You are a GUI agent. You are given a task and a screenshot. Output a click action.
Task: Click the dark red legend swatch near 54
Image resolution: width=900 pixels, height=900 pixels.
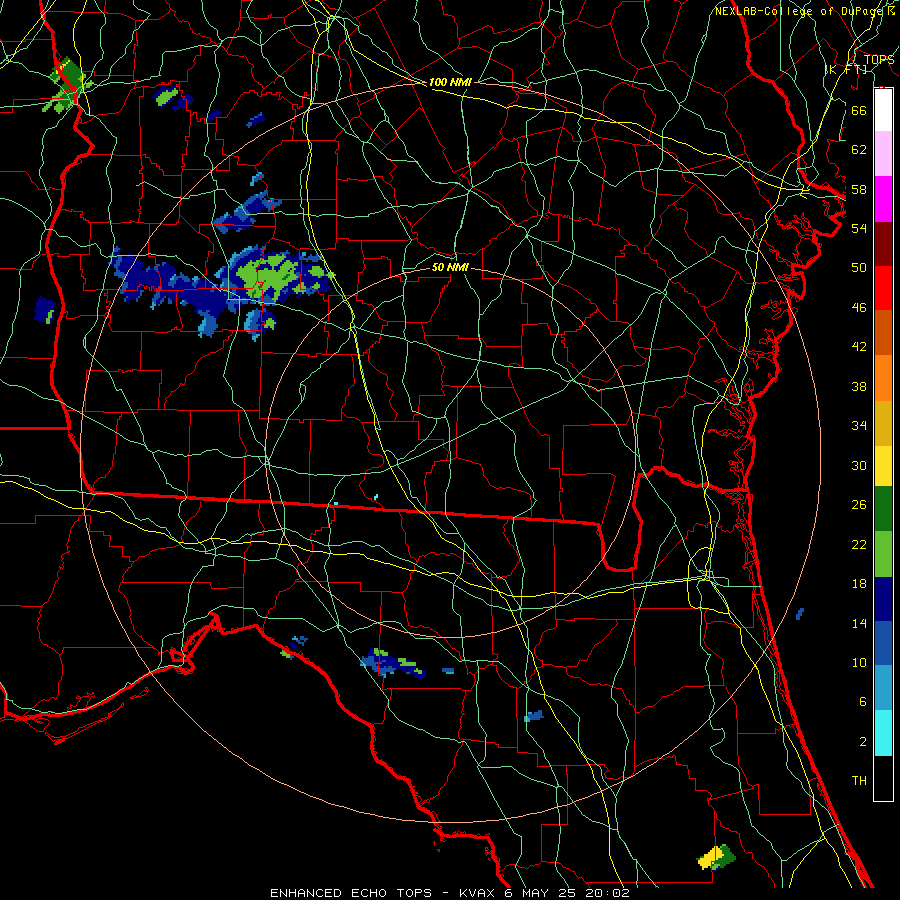click(x=883, y=244)
